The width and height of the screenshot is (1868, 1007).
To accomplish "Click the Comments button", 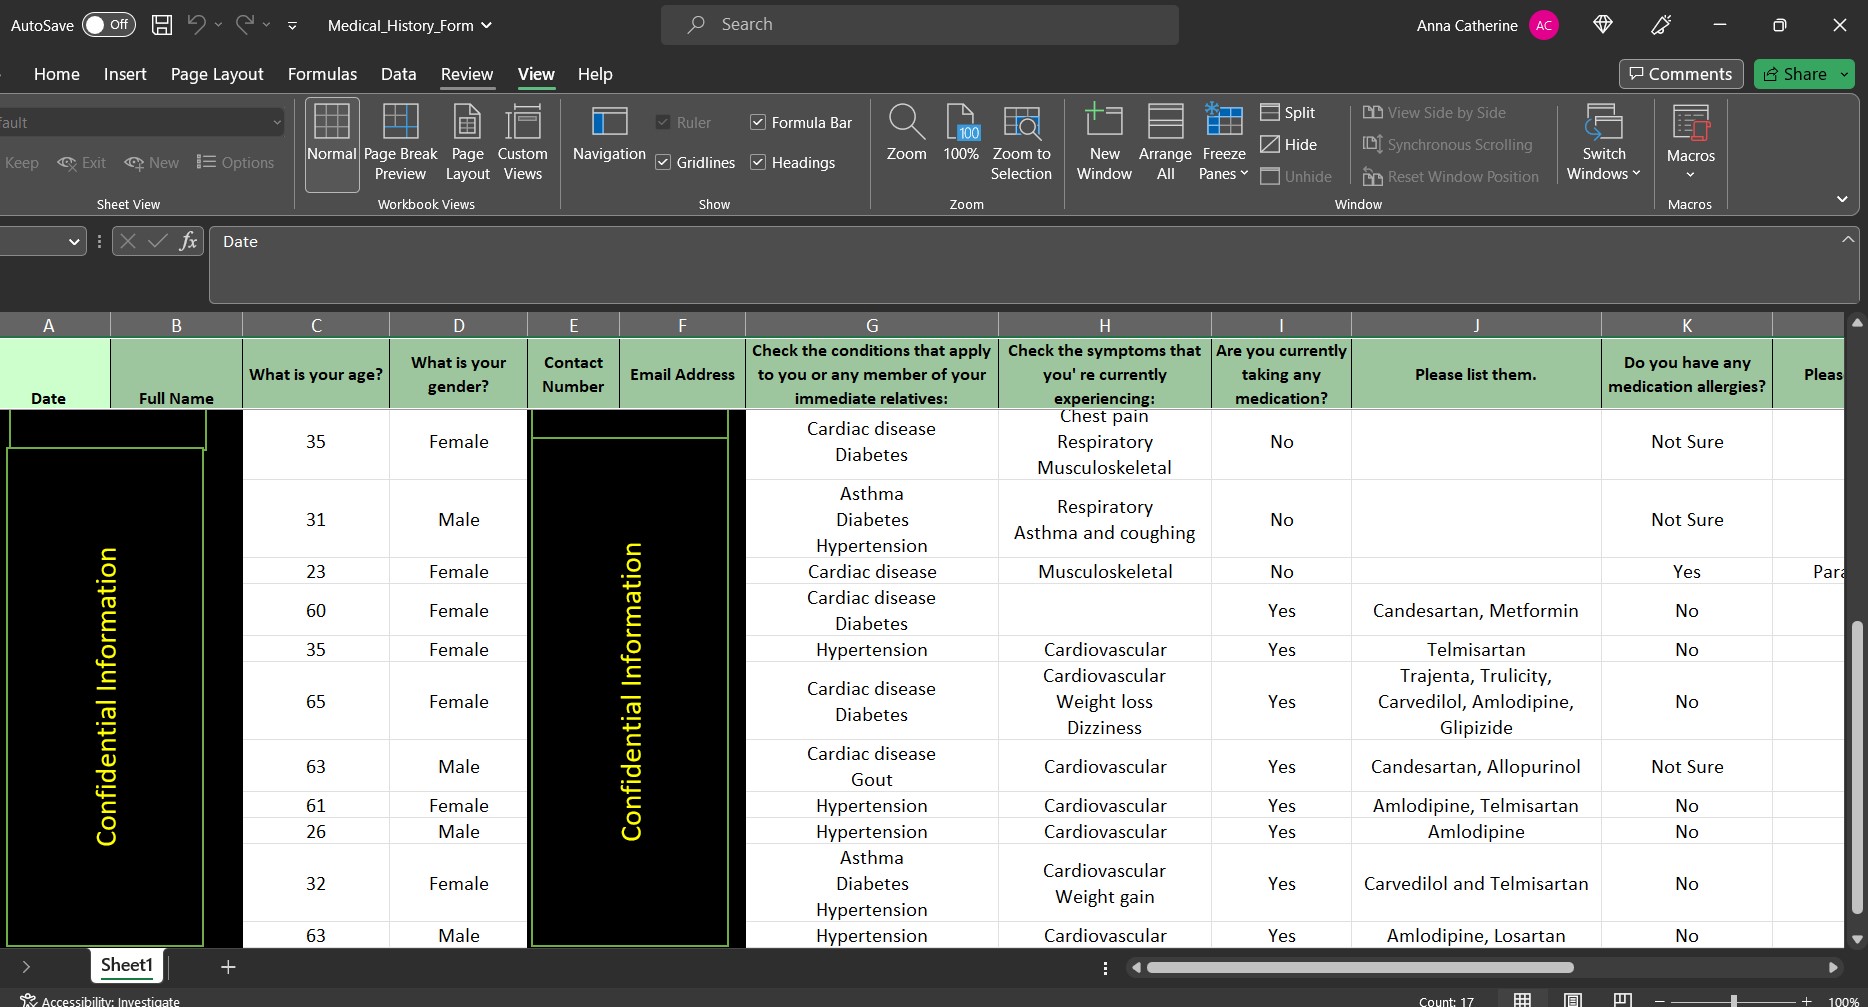I will click(1681, 74).
